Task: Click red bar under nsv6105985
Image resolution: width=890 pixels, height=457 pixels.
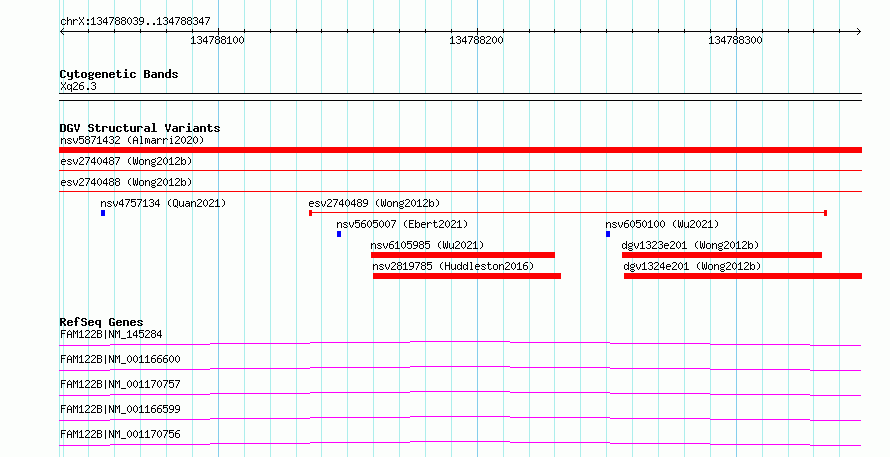Action: 463,255
